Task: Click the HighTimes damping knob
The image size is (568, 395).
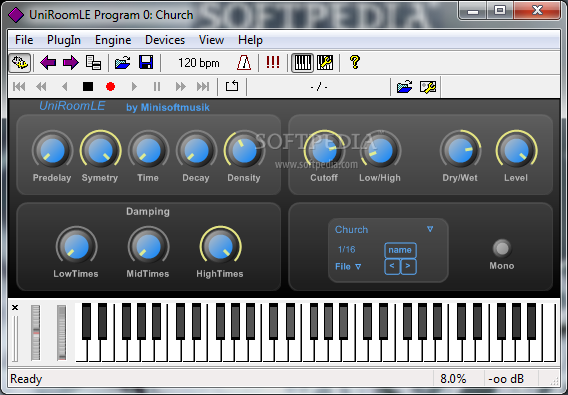Action: point(221,246)
